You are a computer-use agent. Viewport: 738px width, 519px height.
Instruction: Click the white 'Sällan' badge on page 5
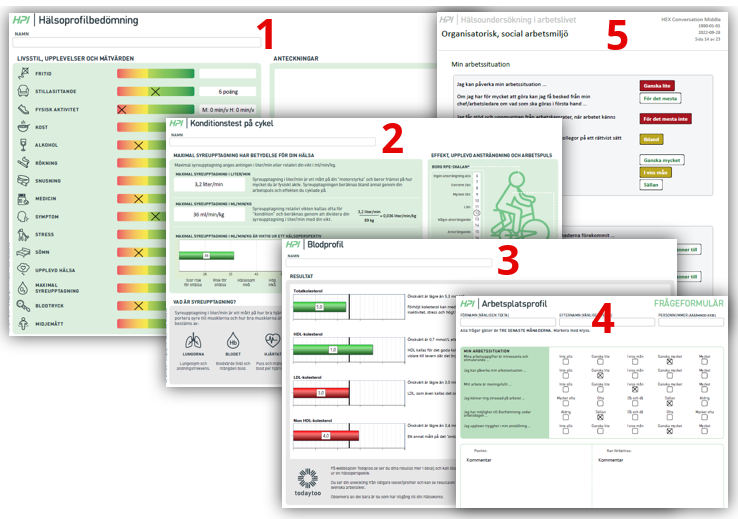pos(651,184)
